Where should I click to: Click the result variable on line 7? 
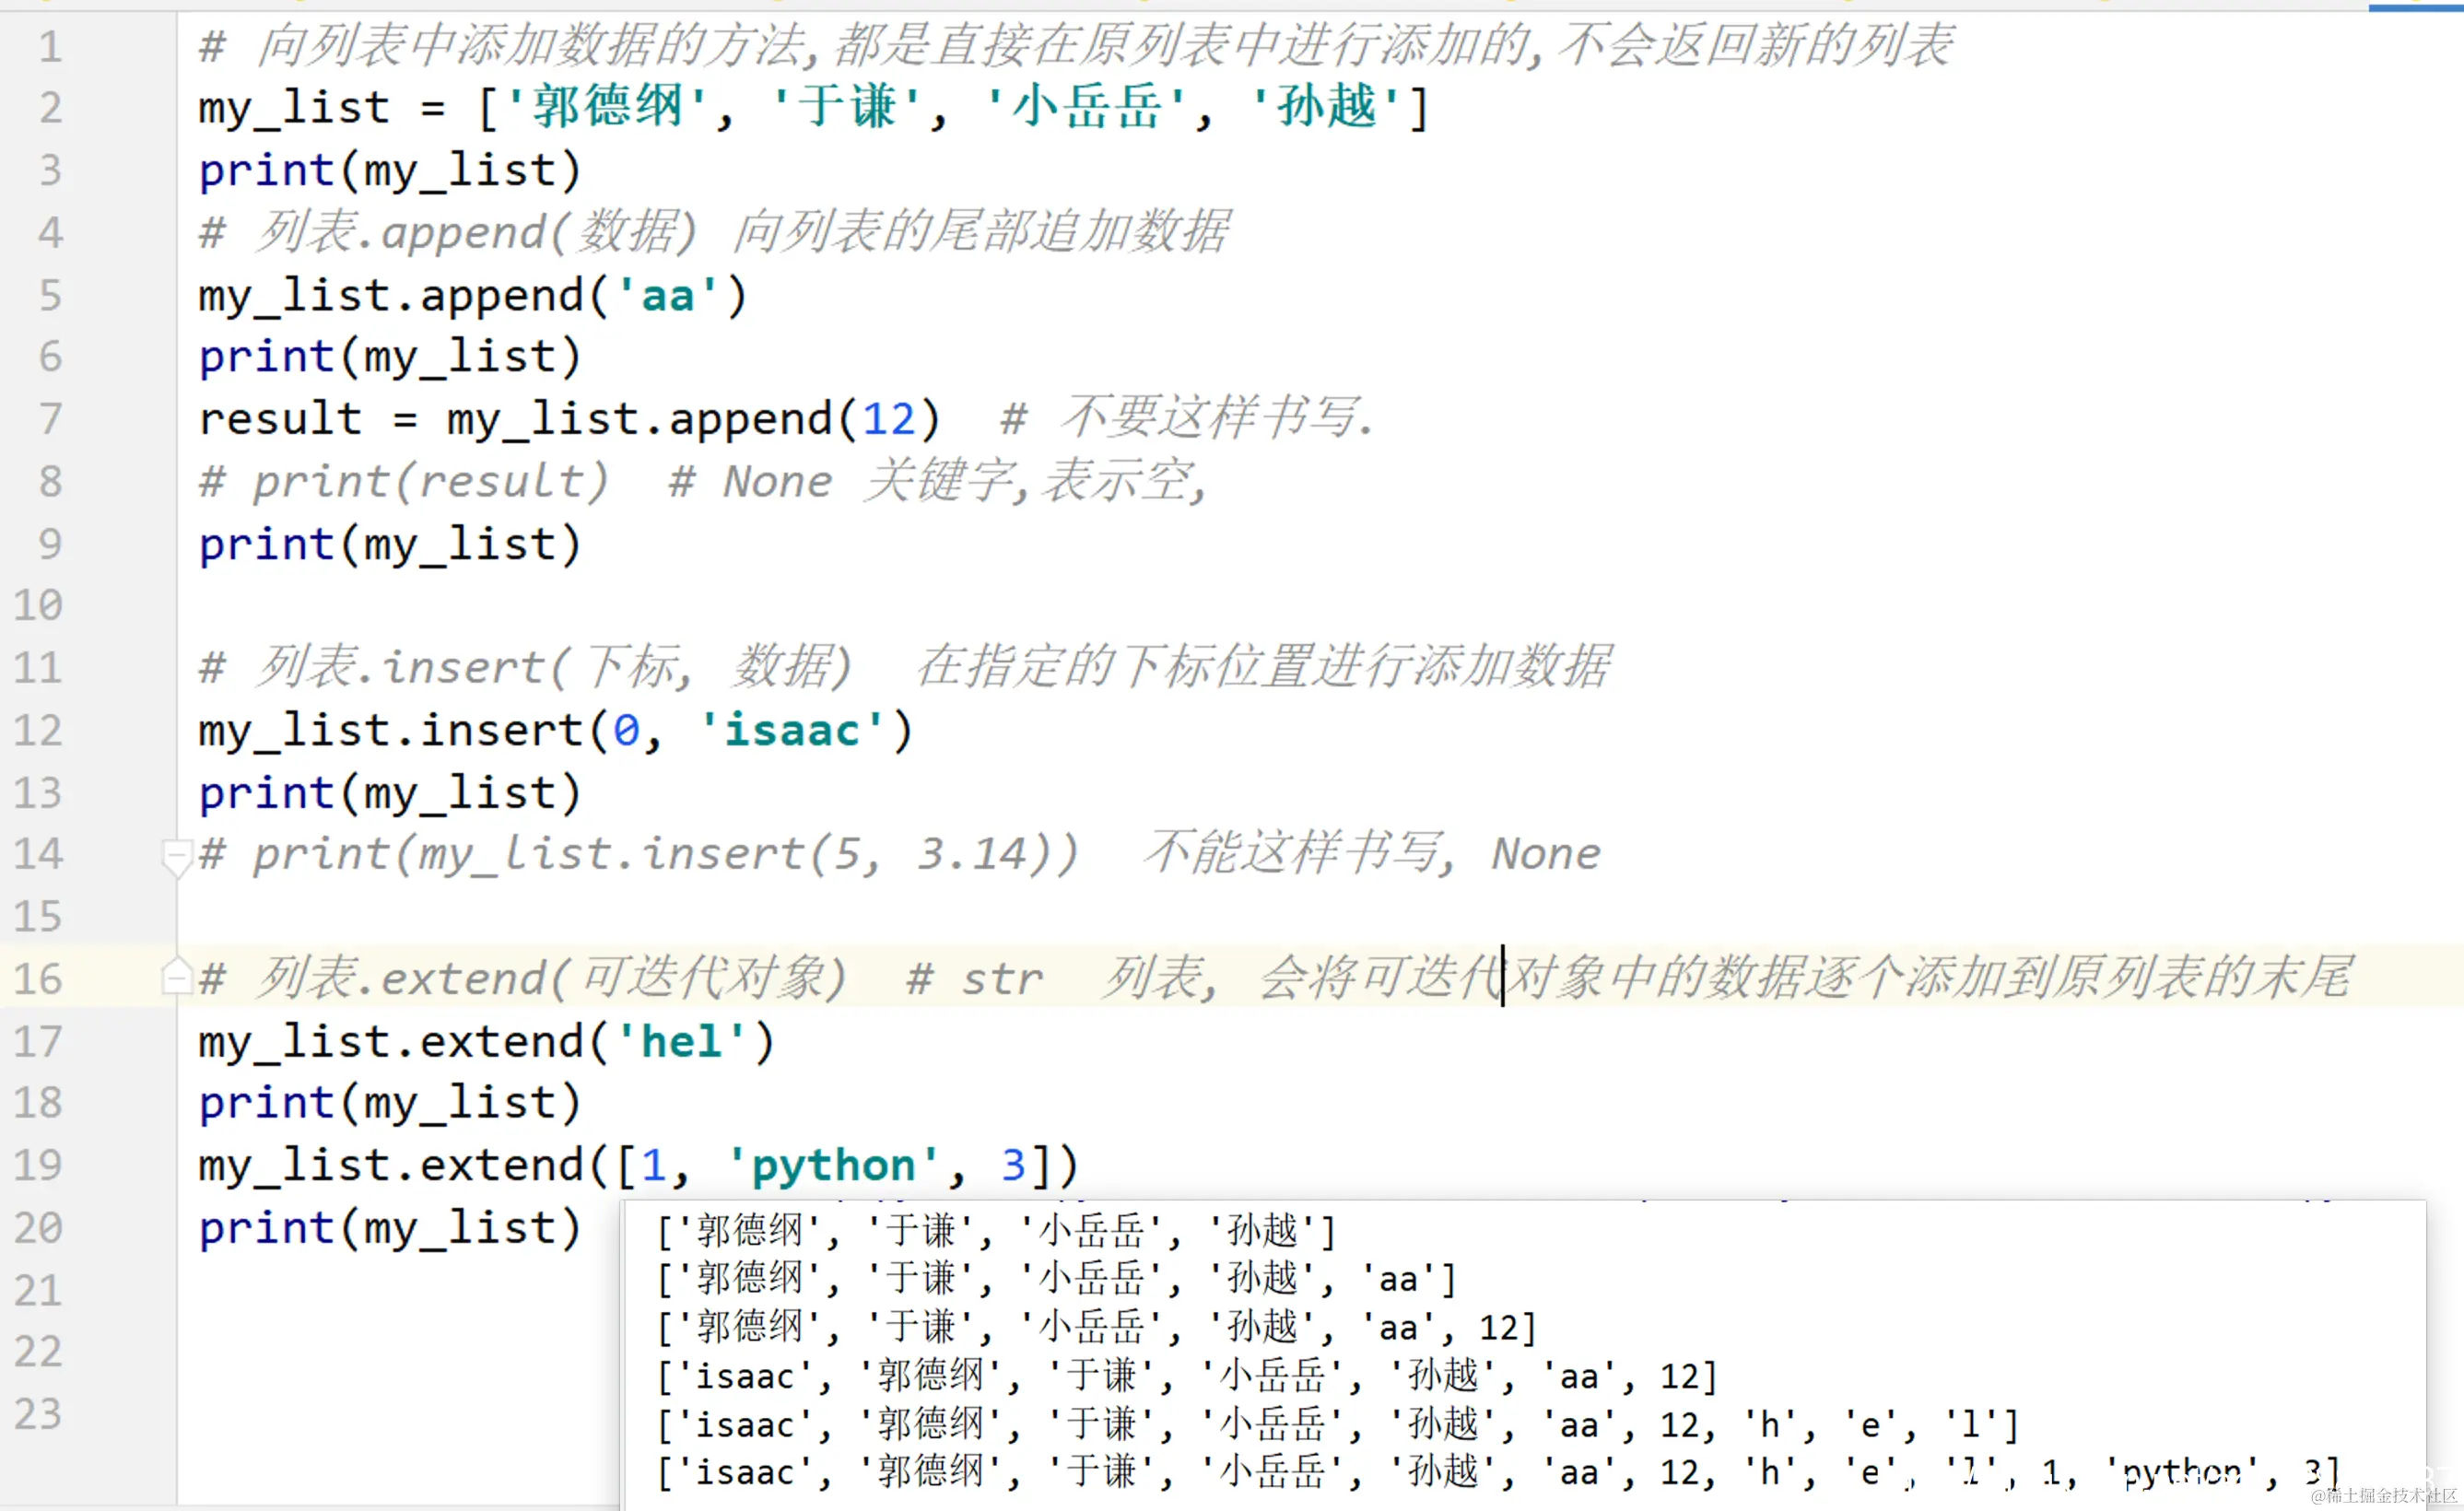(280, 419)
